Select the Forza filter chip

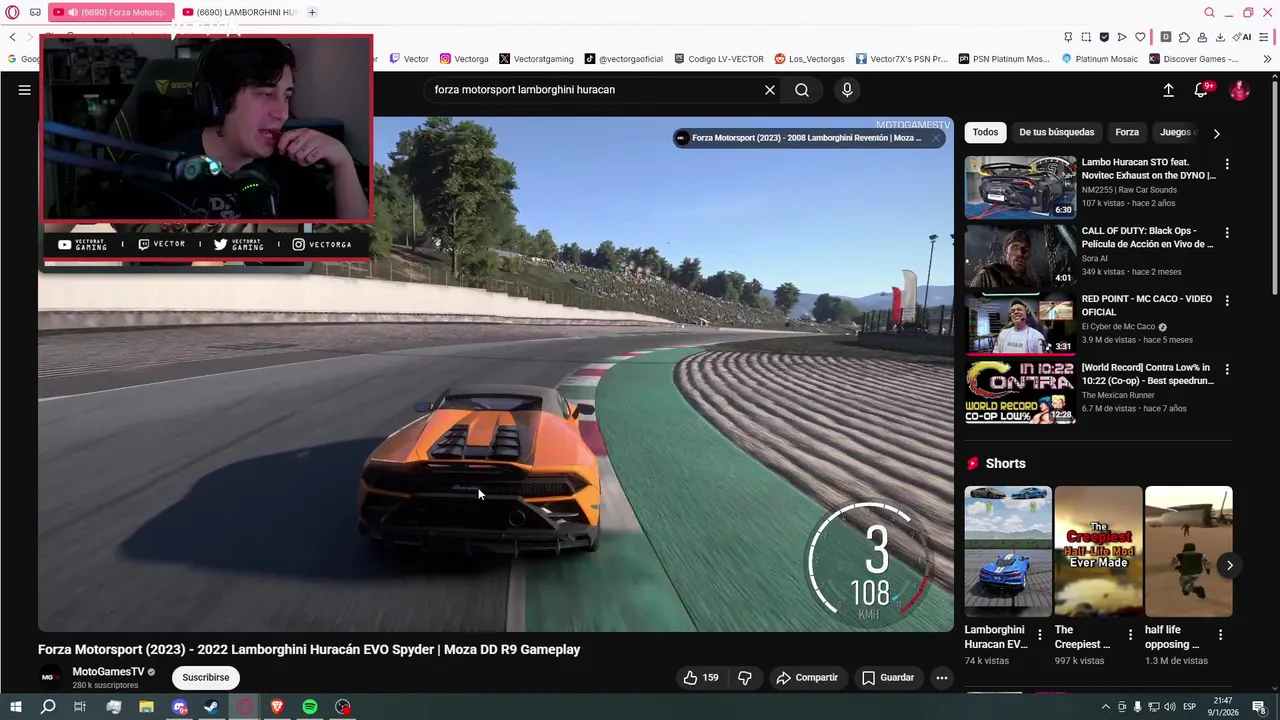click(x=1127, y=132)
